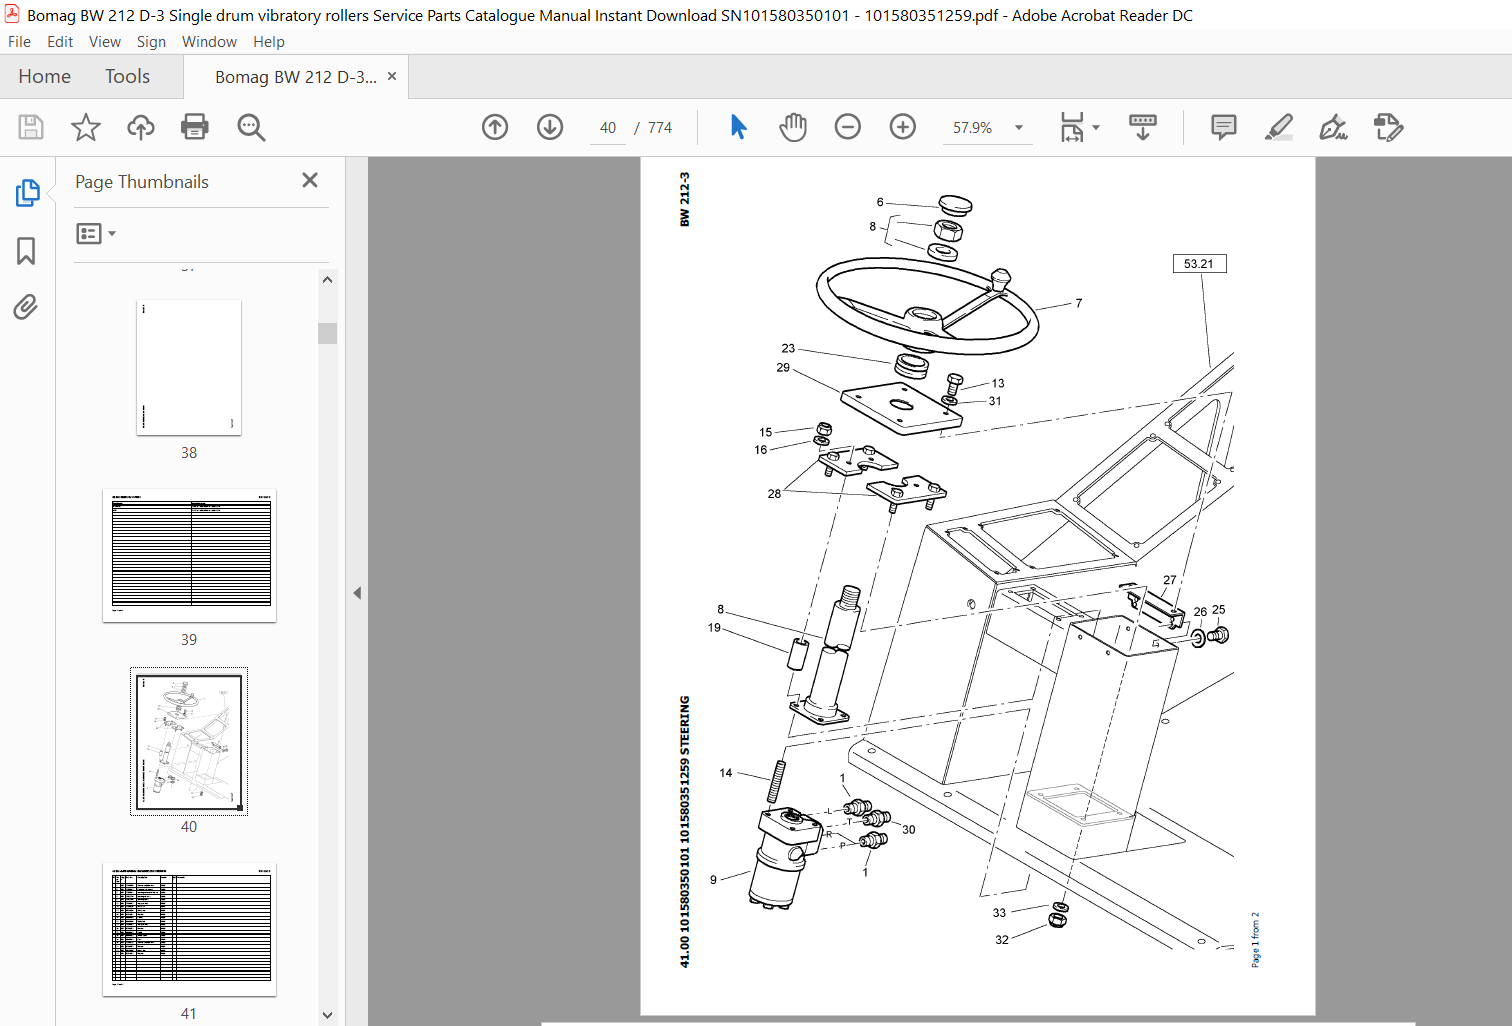1512x1026 pixels.
Task: Open the Find text search tool
Action: [251, 127]
